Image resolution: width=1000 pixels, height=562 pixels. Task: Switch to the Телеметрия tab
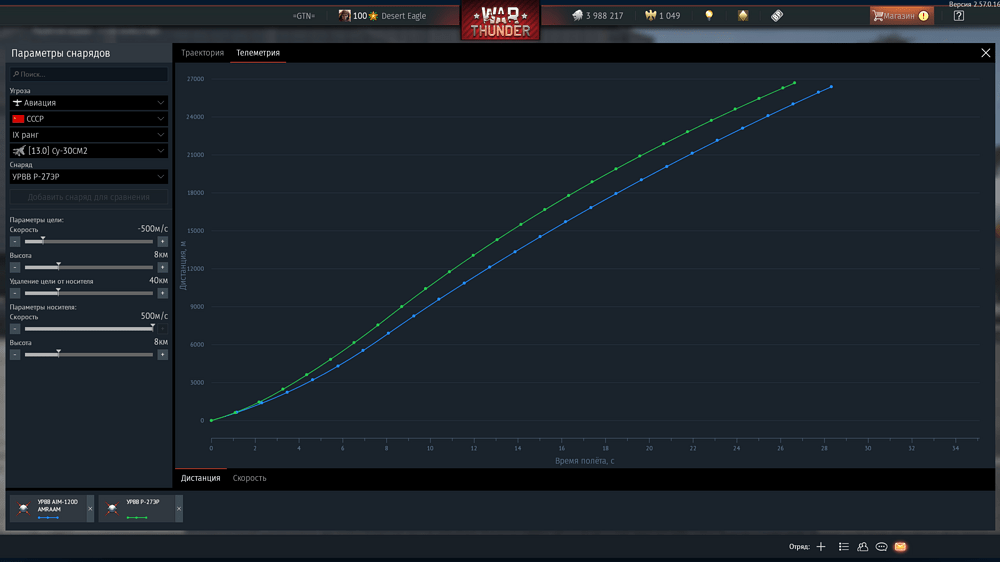pos(258,53)
